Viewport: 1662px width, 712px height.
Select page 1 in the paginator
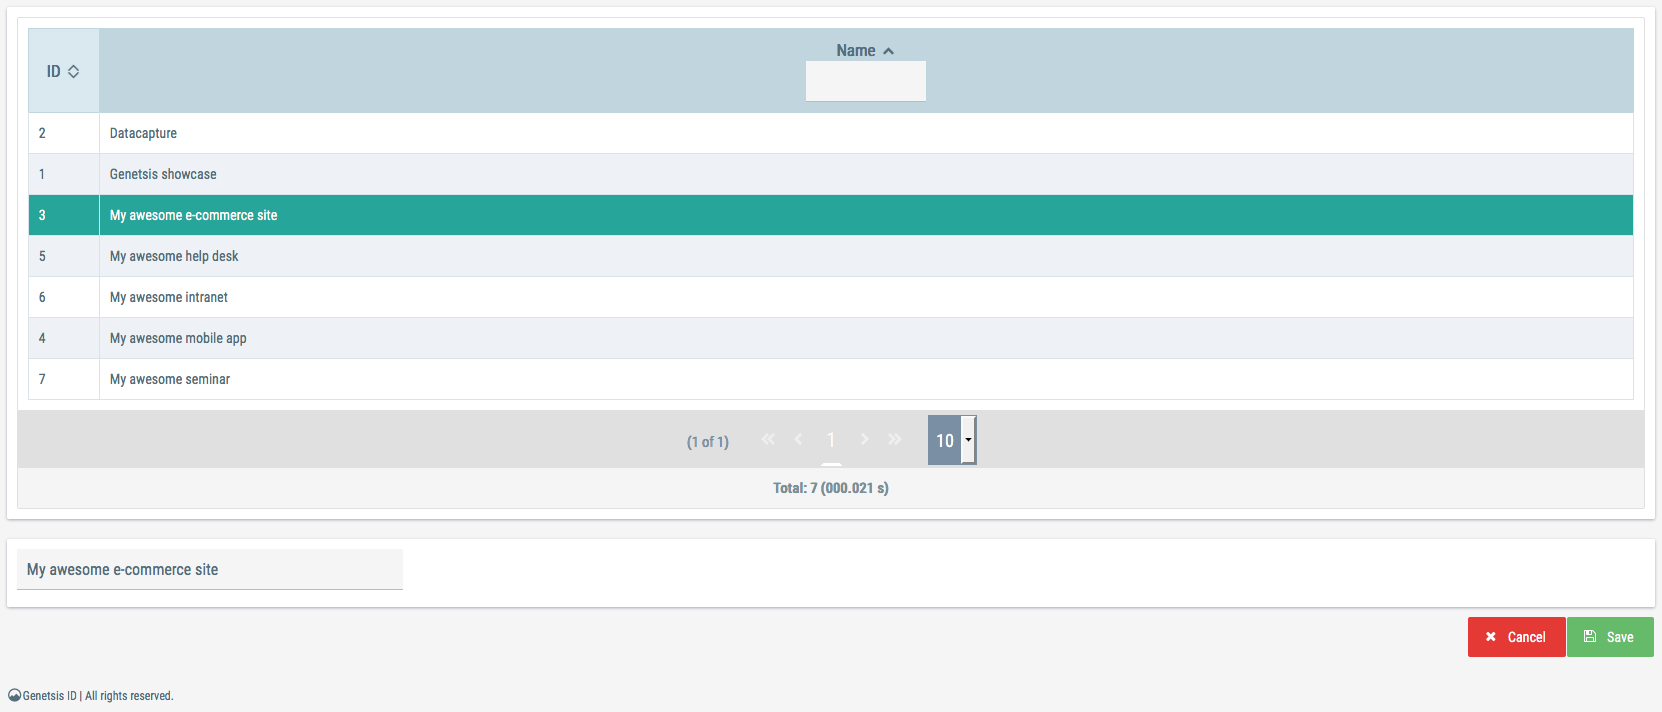pos(831,440)
